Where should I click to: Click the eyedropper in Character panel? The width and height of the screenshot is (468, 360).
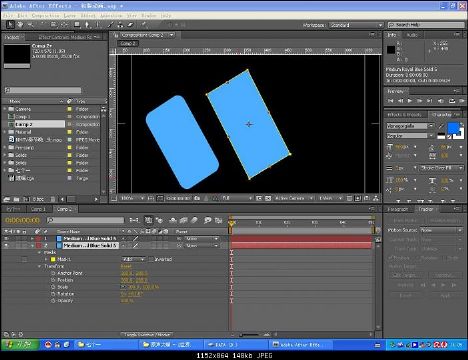[441, 126]
